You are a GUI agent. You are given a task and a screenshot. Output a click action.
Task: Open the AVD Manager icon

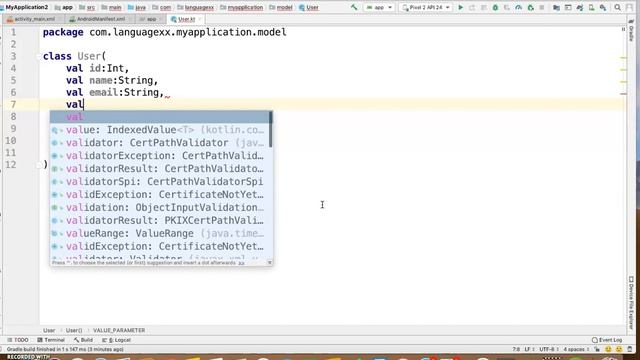coord(568,7)
